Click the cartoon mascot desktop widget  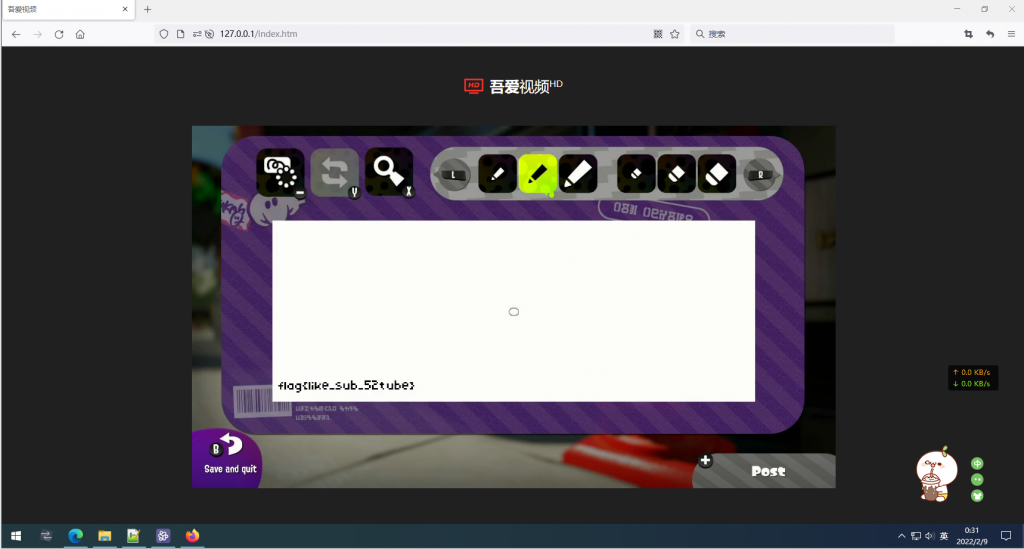[x=937, y=475]
